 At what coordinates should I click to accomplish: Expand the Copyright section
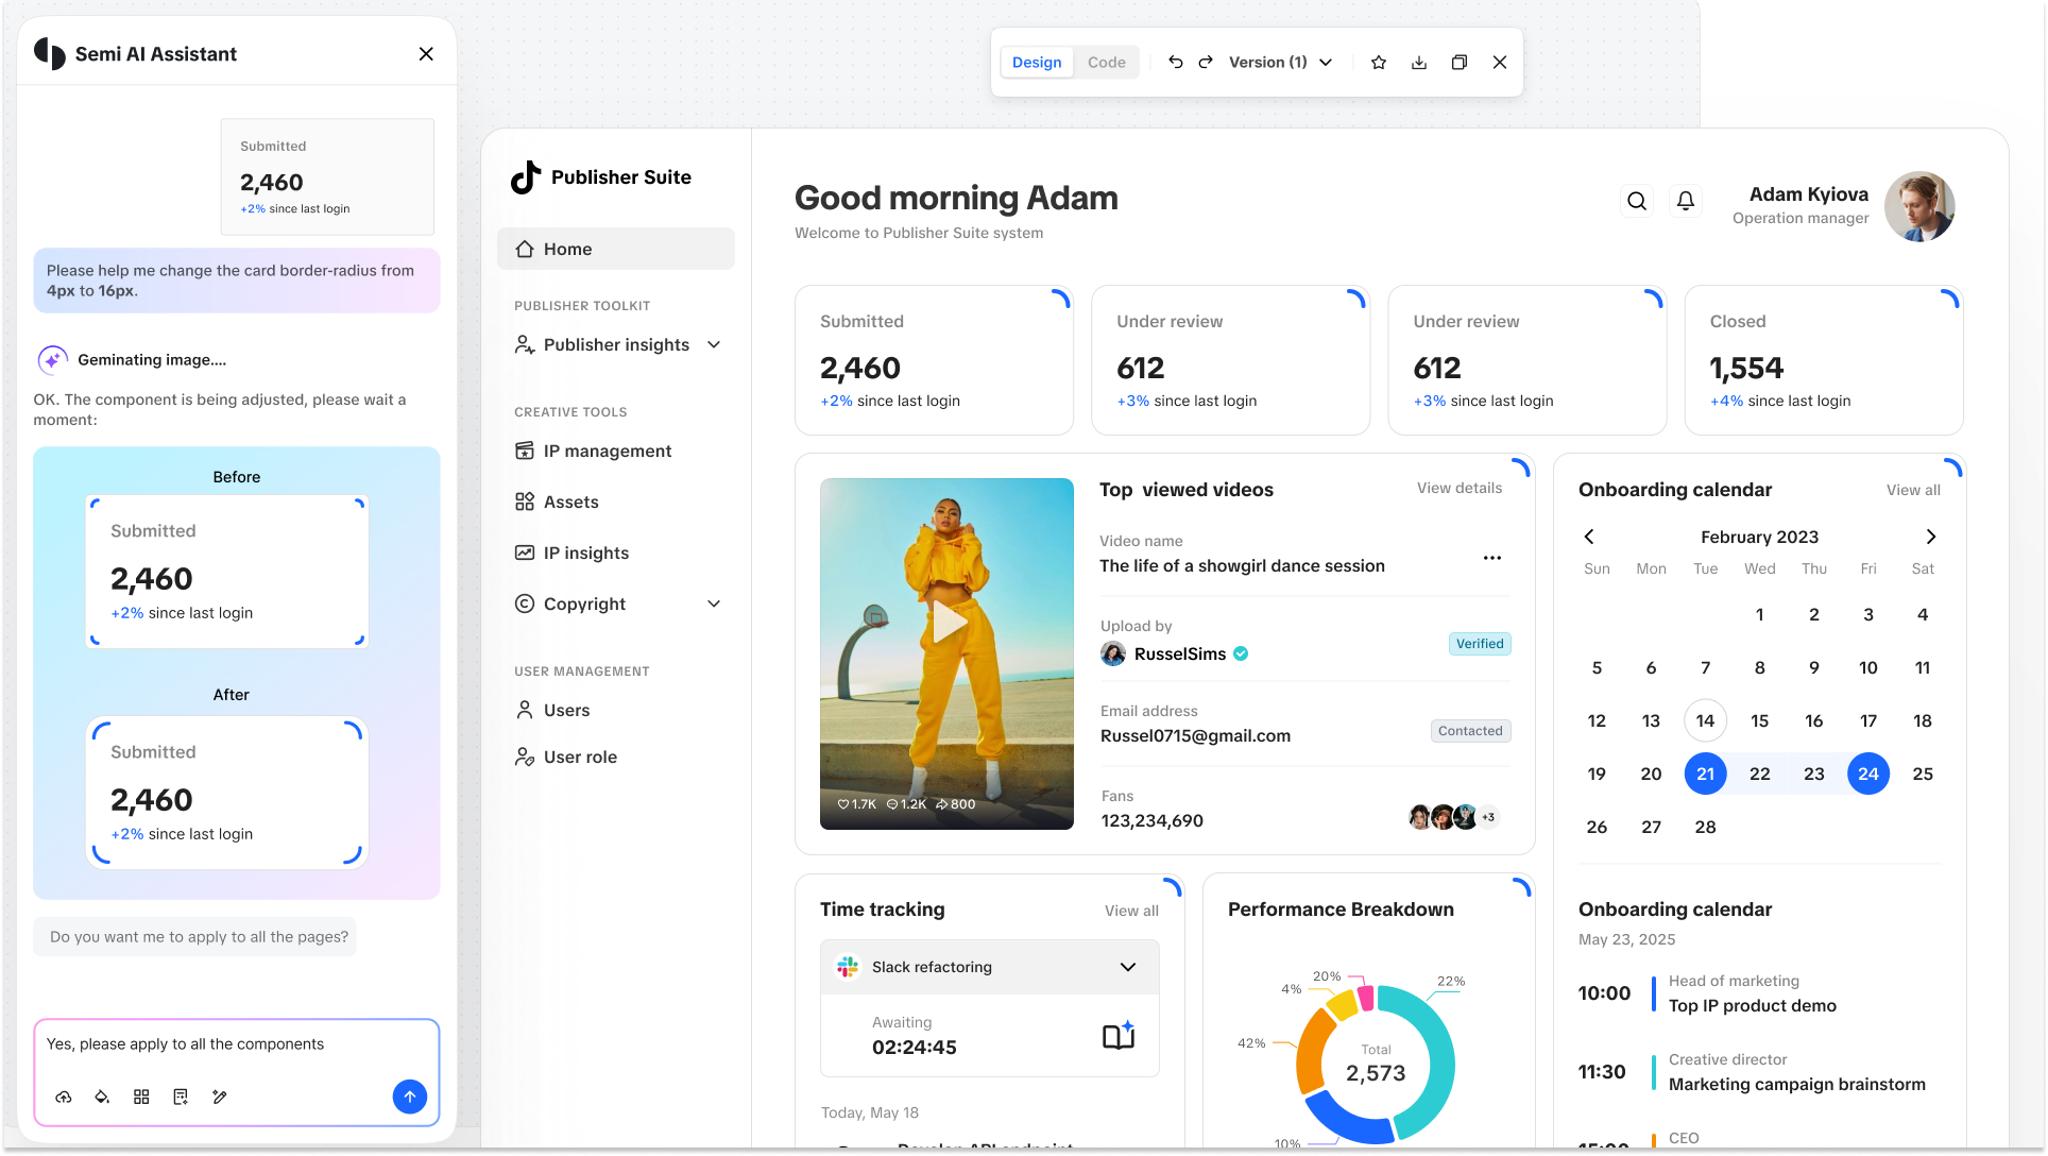click(713, 603)
